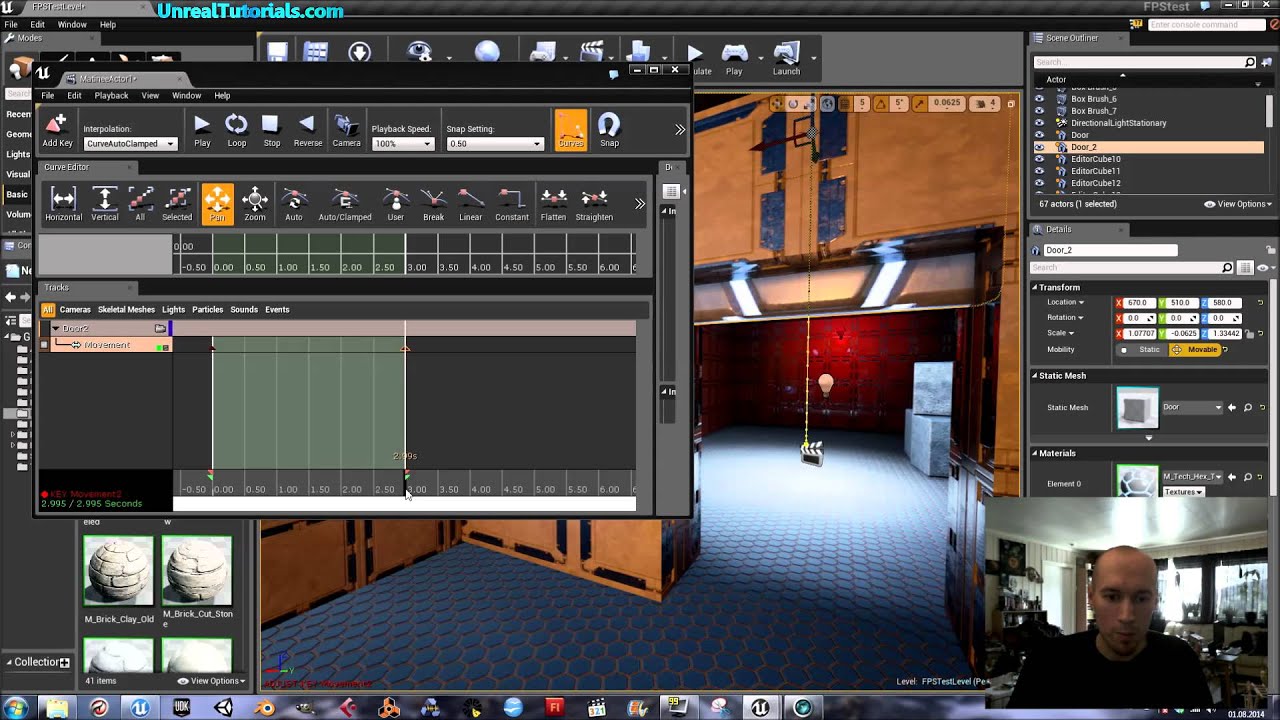The image size is (1280, 720).
Task: Select the Zoom mode in Curve Editor
Action: pos(255,204)
